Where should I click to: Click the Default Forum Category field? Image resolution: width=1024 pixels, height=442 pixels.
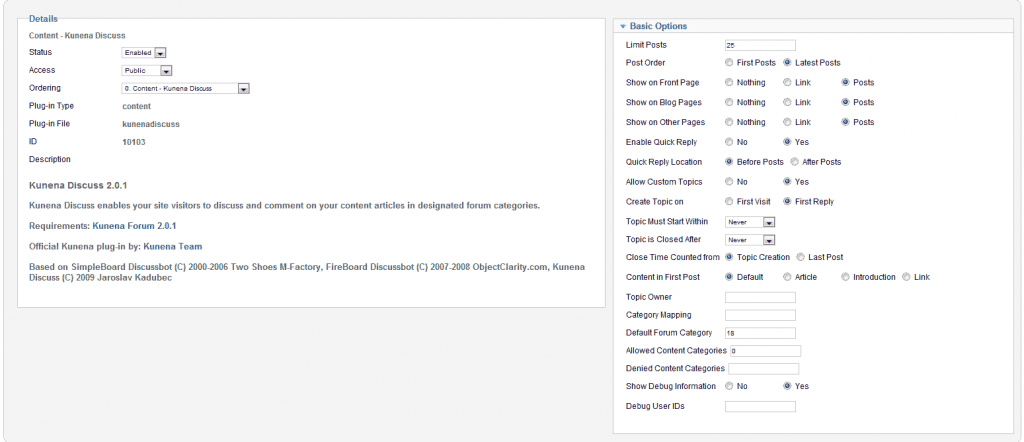[x=759, y=333]
